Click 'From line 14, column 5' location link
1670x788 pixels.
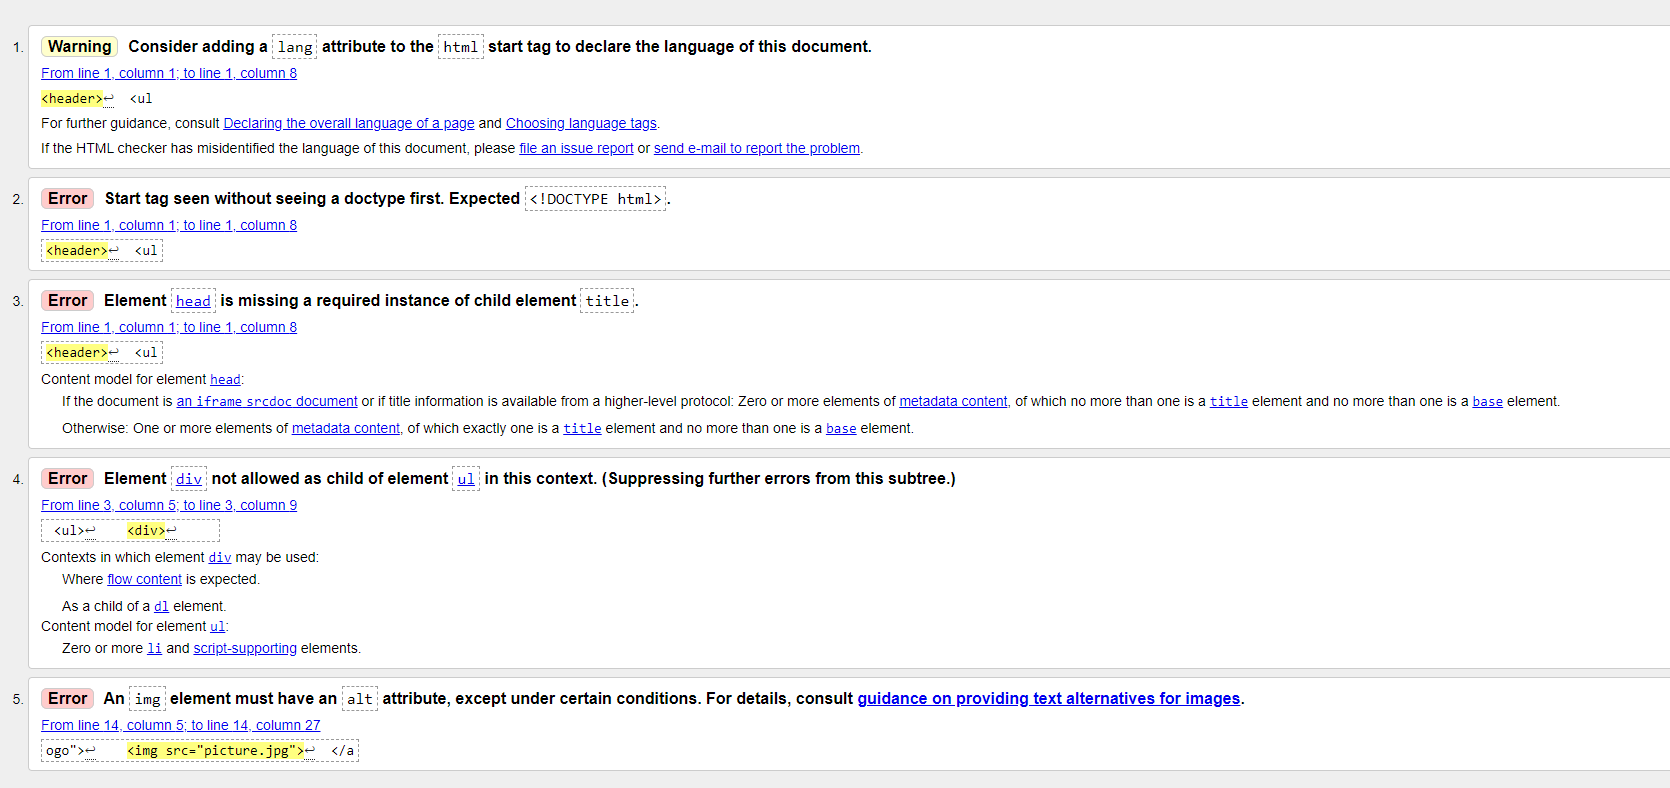click(181, 725)
